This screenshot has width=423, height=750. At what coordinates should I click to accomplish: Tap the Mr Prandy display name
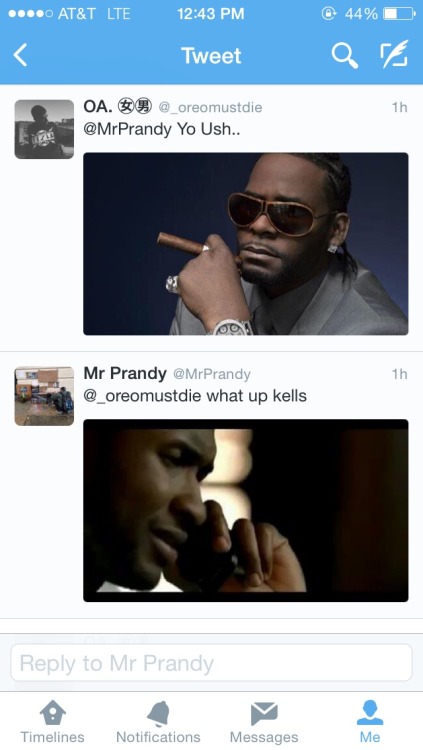point(125,373)
